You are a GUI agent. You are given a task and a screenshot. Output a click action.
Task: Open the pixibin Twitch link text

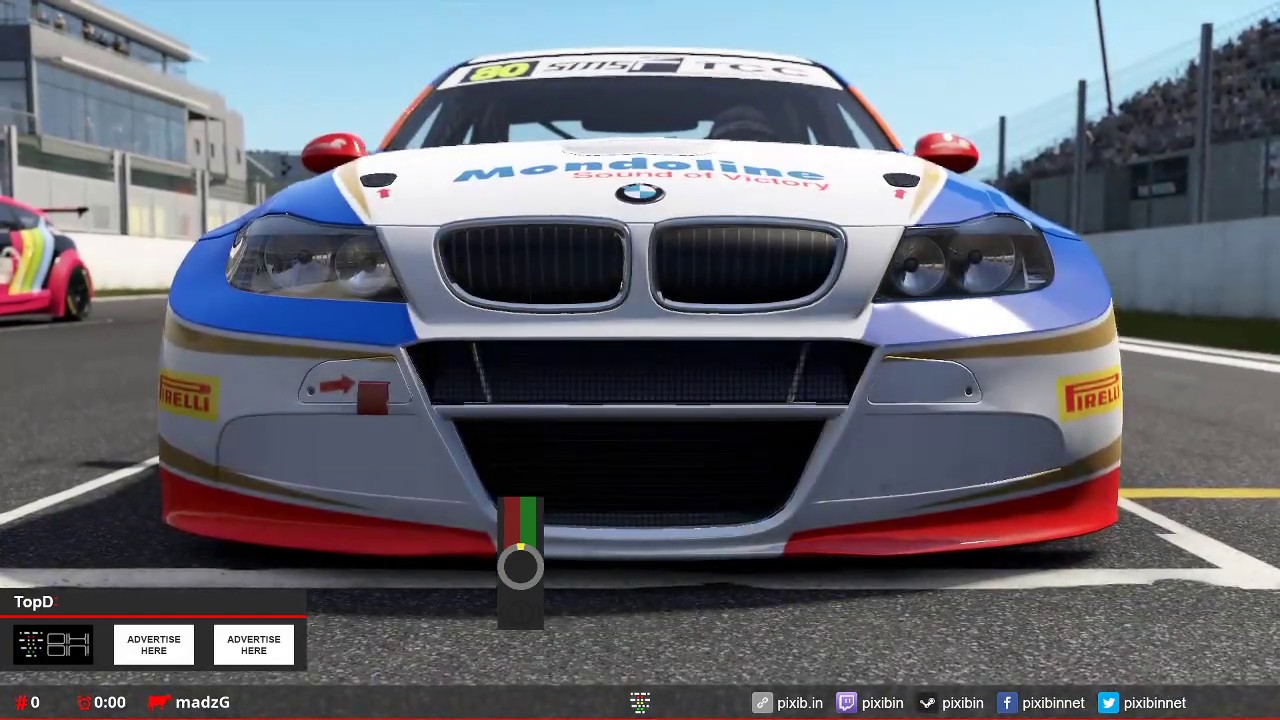883,703
